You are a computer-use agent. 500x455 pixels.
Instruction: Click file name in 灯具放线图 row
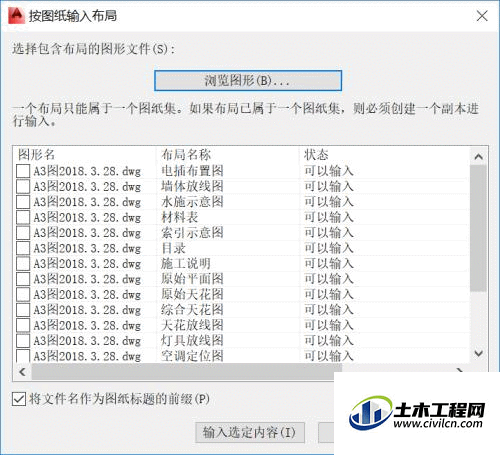[x=87, y=341]
